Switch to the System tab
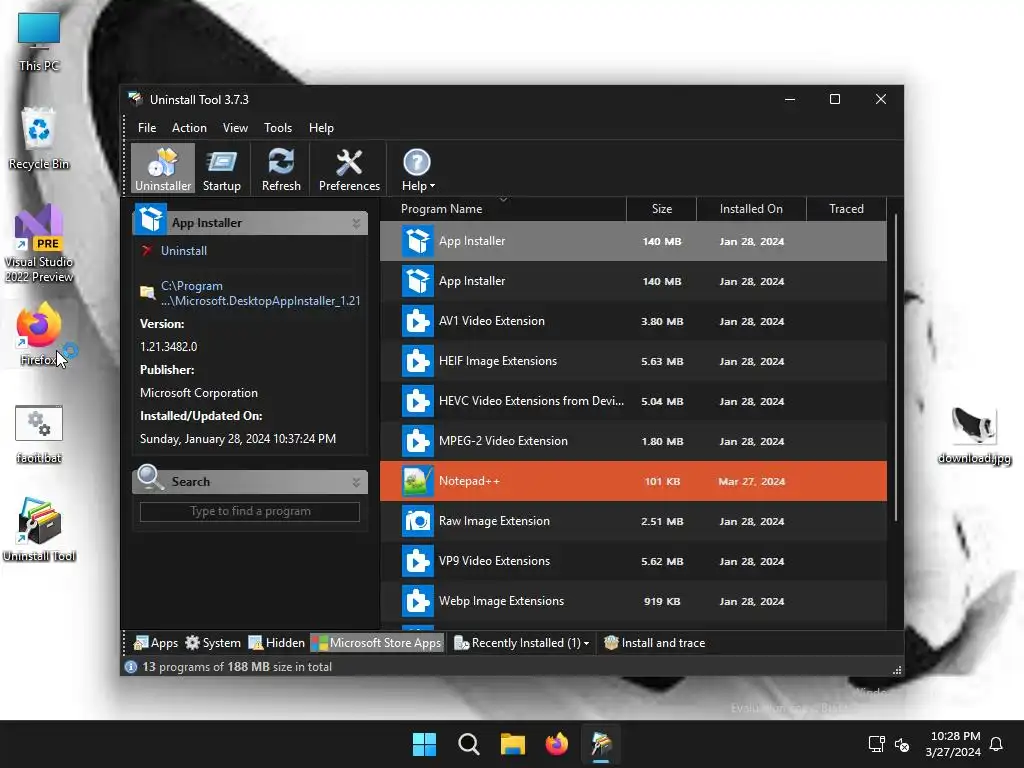This screenshot has width=1024, height=768. (213, 643)
